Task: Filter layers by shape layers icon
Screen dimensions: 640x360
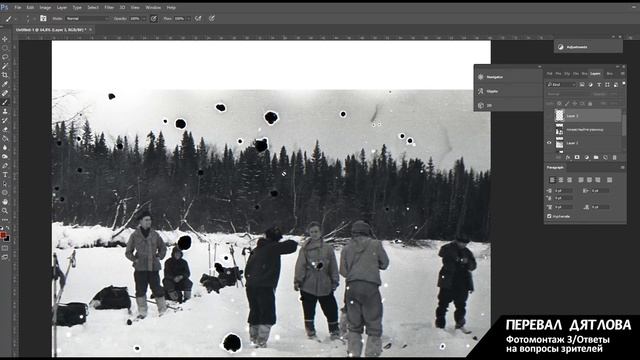Action: pyautogui.click(x=607, y=84)
